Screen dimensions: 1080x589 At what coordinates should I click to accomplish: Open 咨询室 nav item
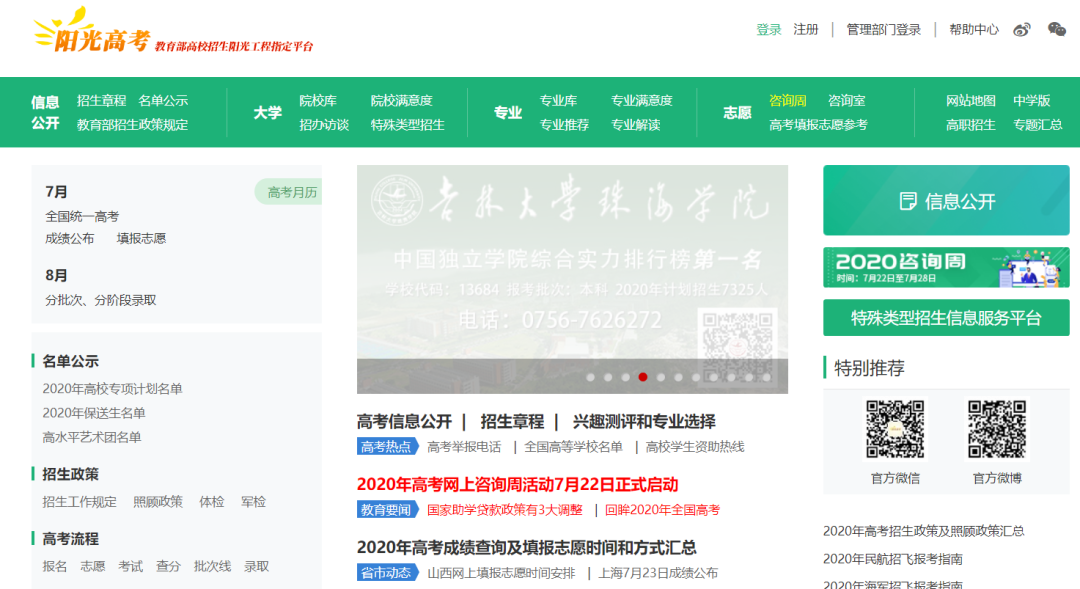[847, 101]
